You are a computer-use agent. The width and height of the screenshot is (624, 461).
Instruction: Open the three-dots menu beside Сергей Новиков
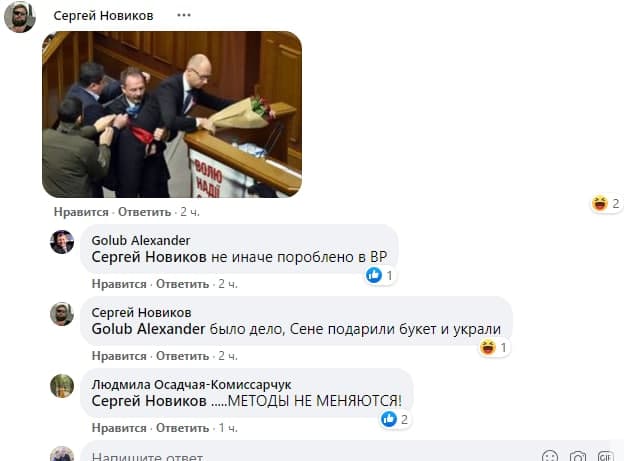click(184, 16)
